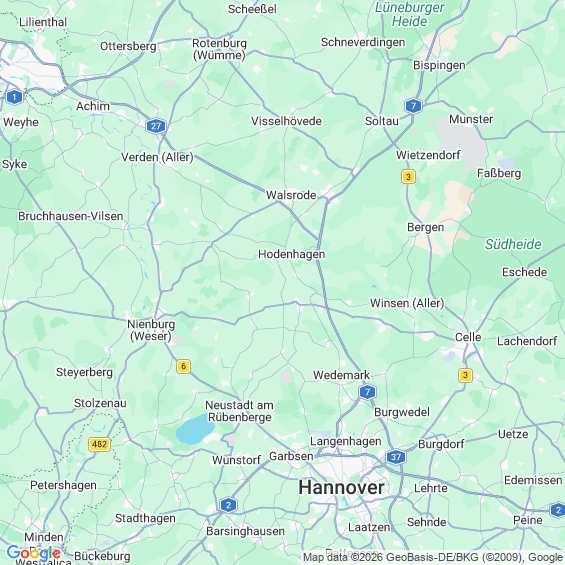The width and height of the screenshot is (565, 565).
Task: Click the B3 shield near Wietzendorf
Action: tap(408, 177)
